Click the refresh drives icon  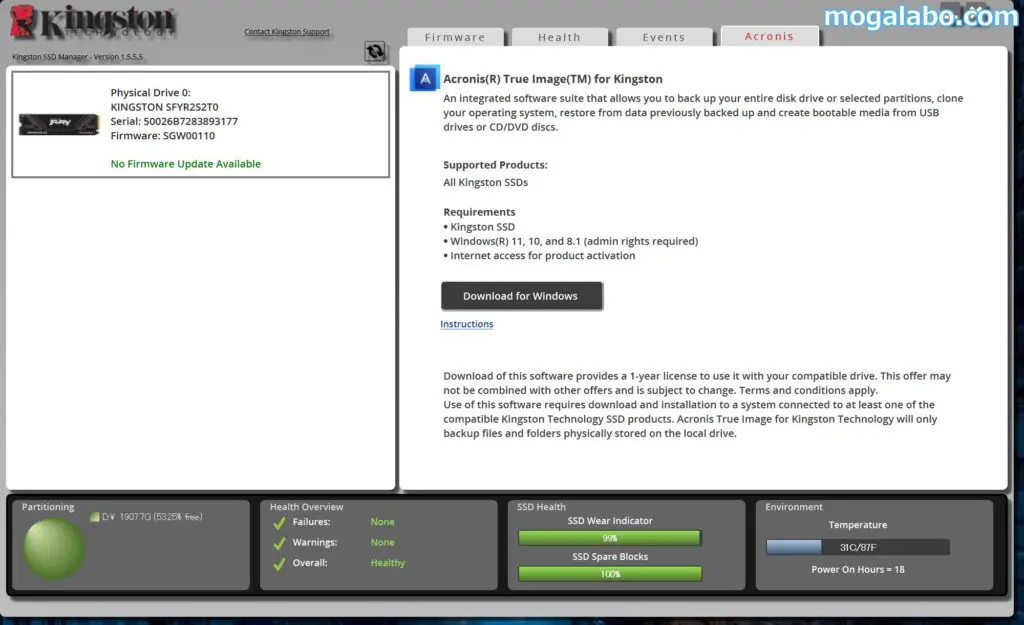tap(376, 51)
